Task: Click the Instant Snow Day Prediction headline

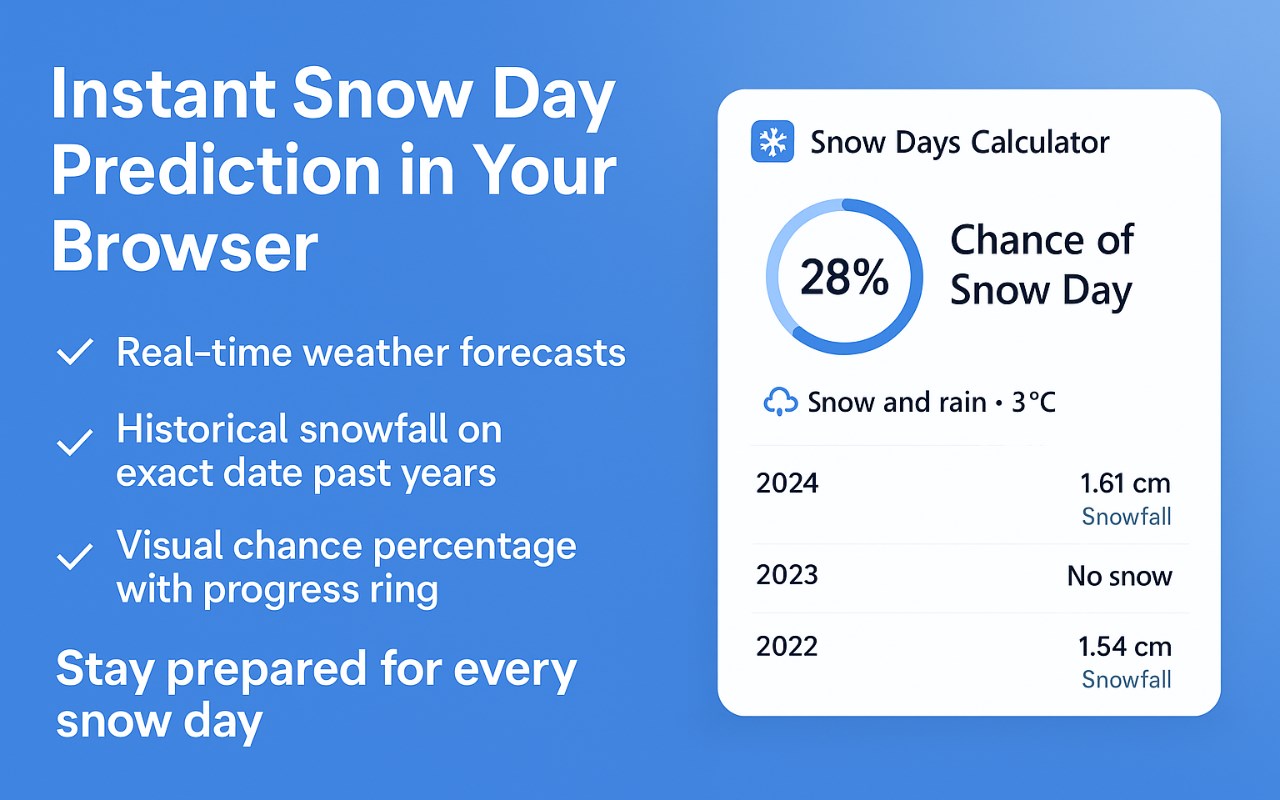Action: [333, 171]
